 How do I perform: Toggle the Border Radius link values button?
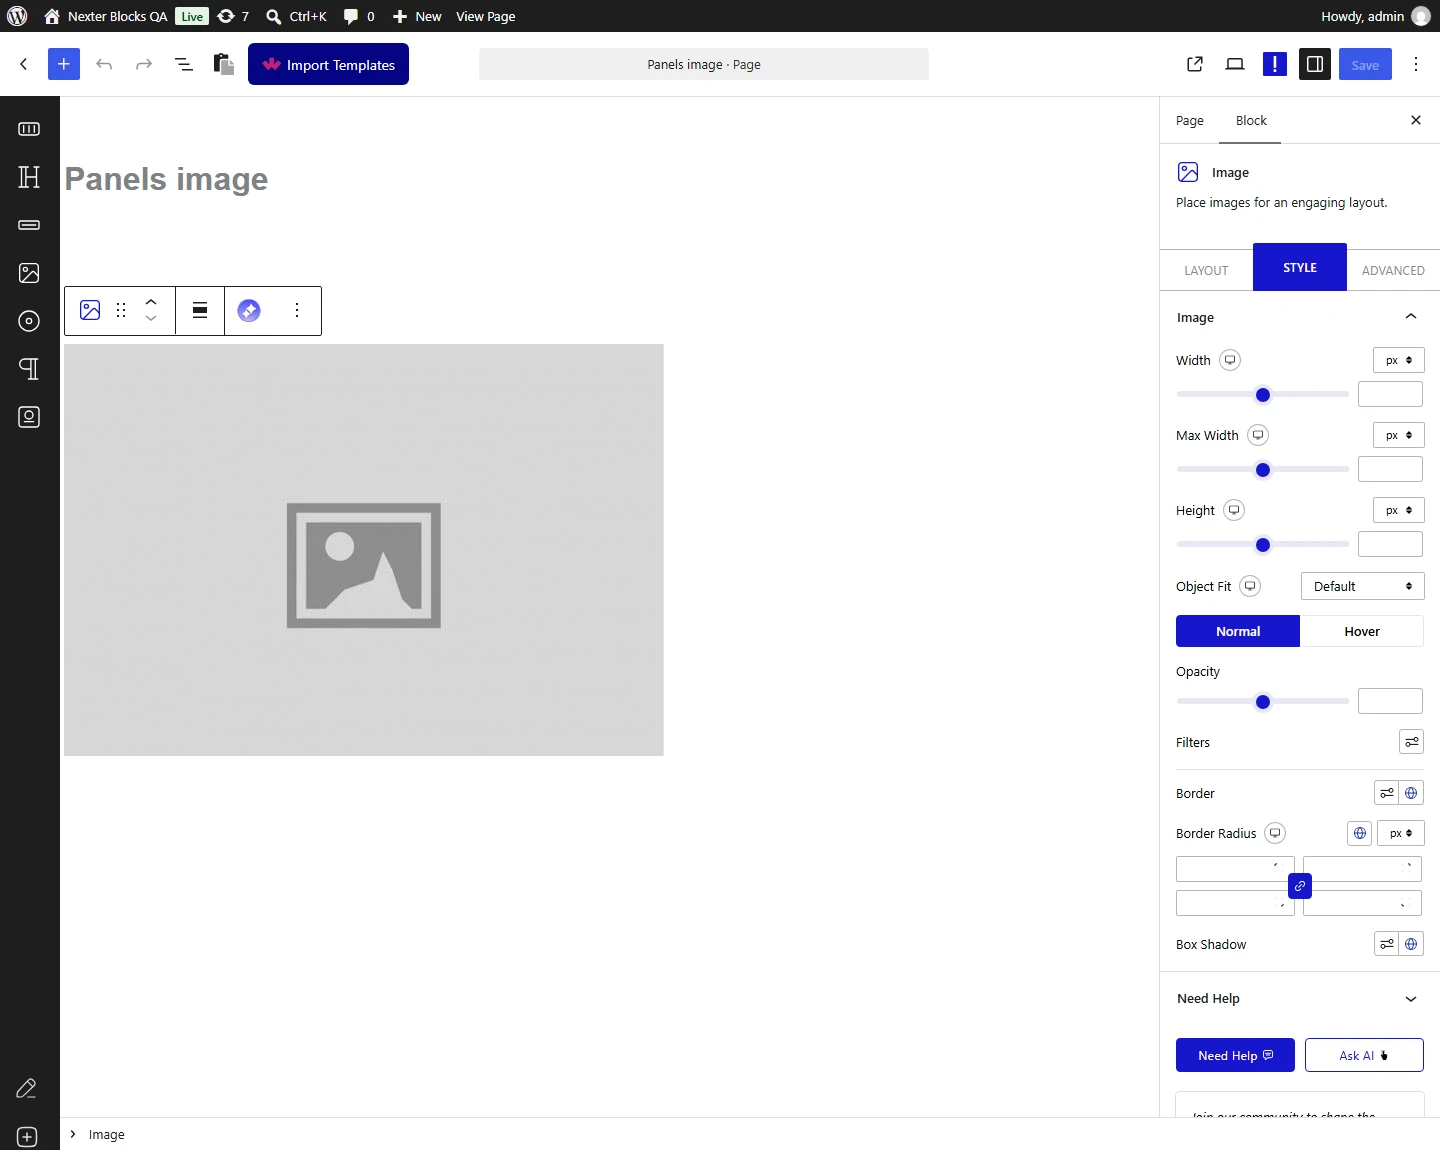coord(1300,886)
